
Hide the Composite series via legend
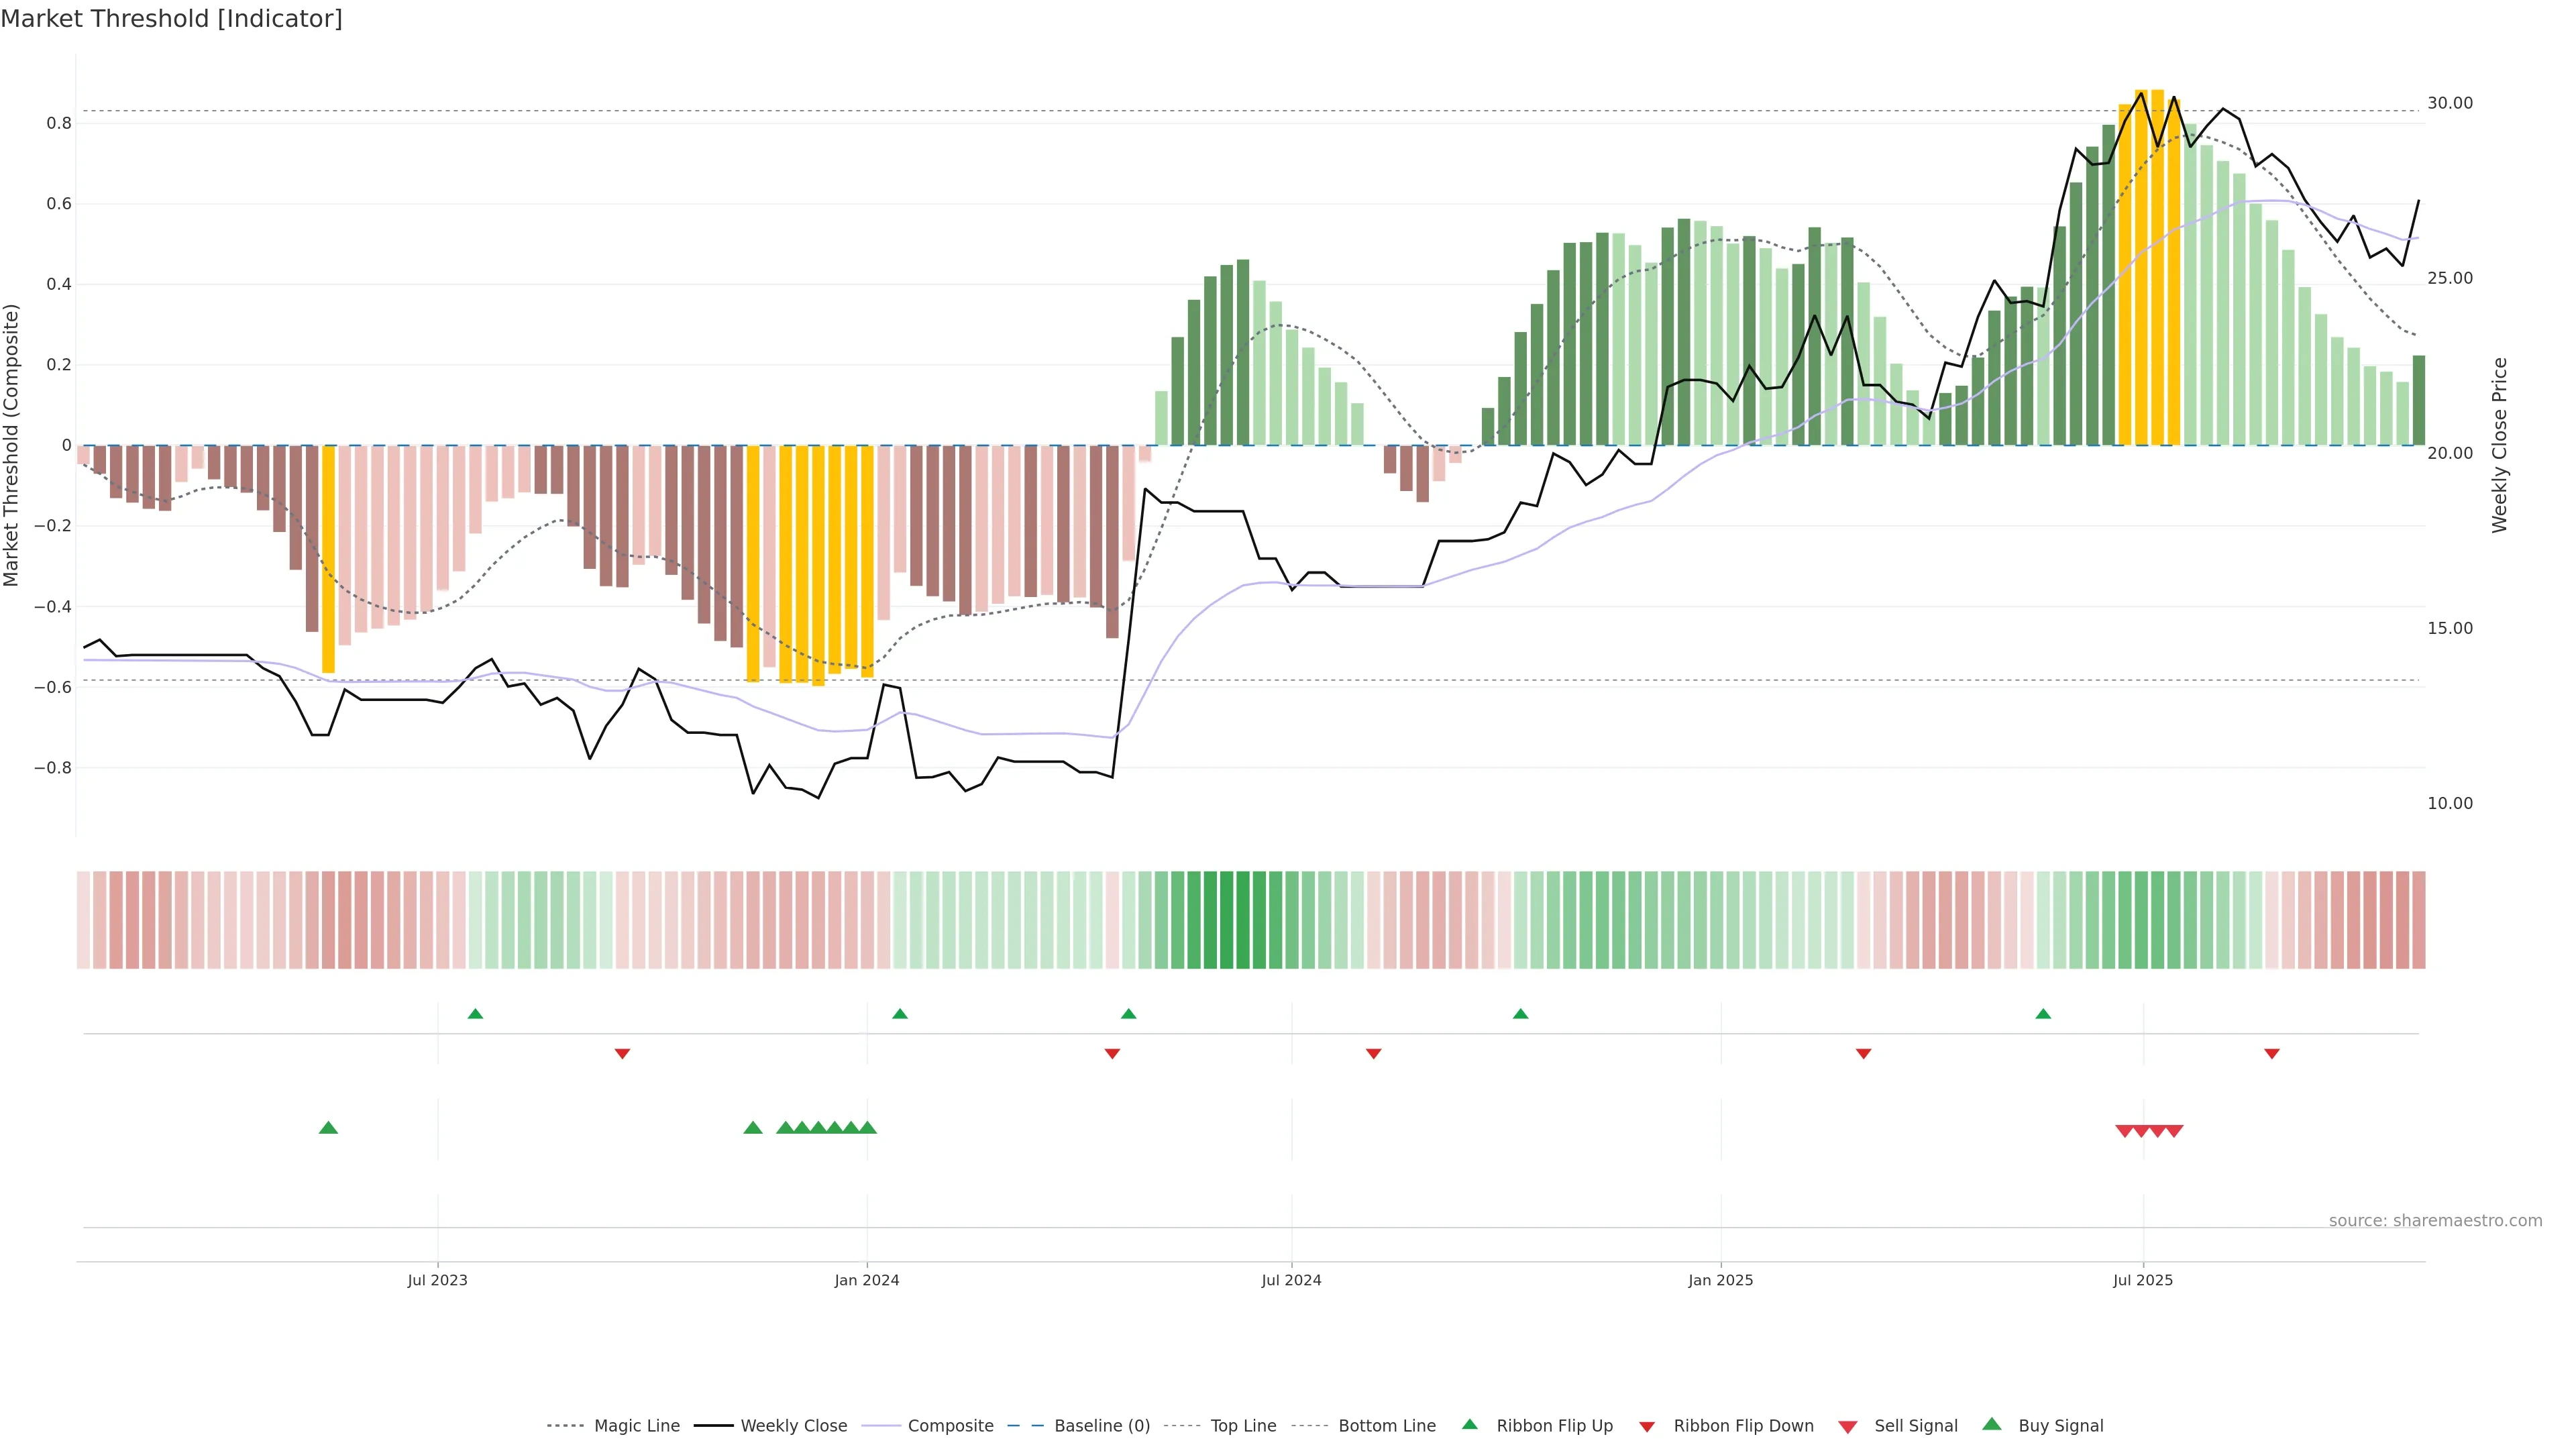pyautogui.click(x=950, y=1426)
